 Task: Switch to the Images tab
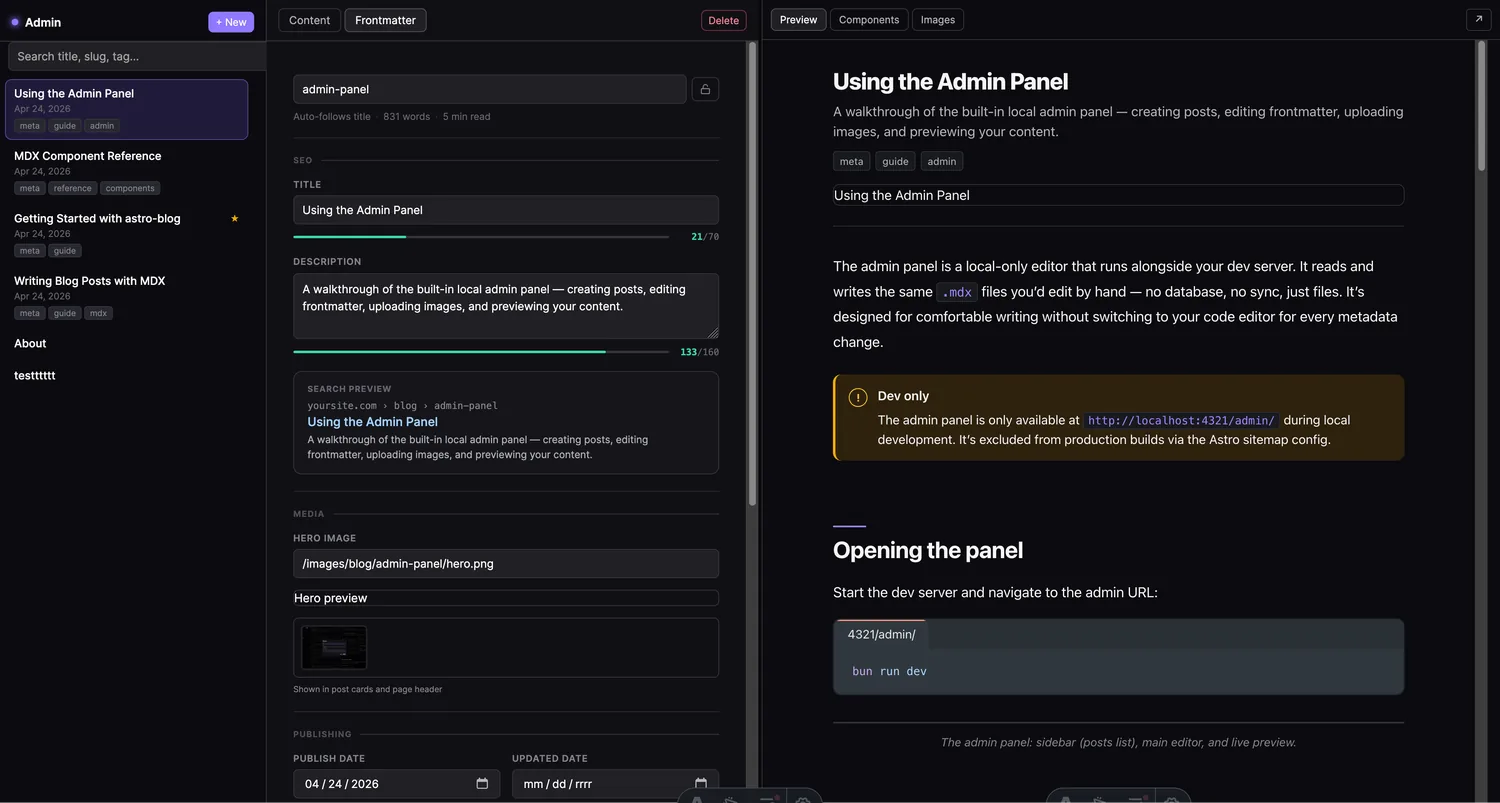coord(937,19)
